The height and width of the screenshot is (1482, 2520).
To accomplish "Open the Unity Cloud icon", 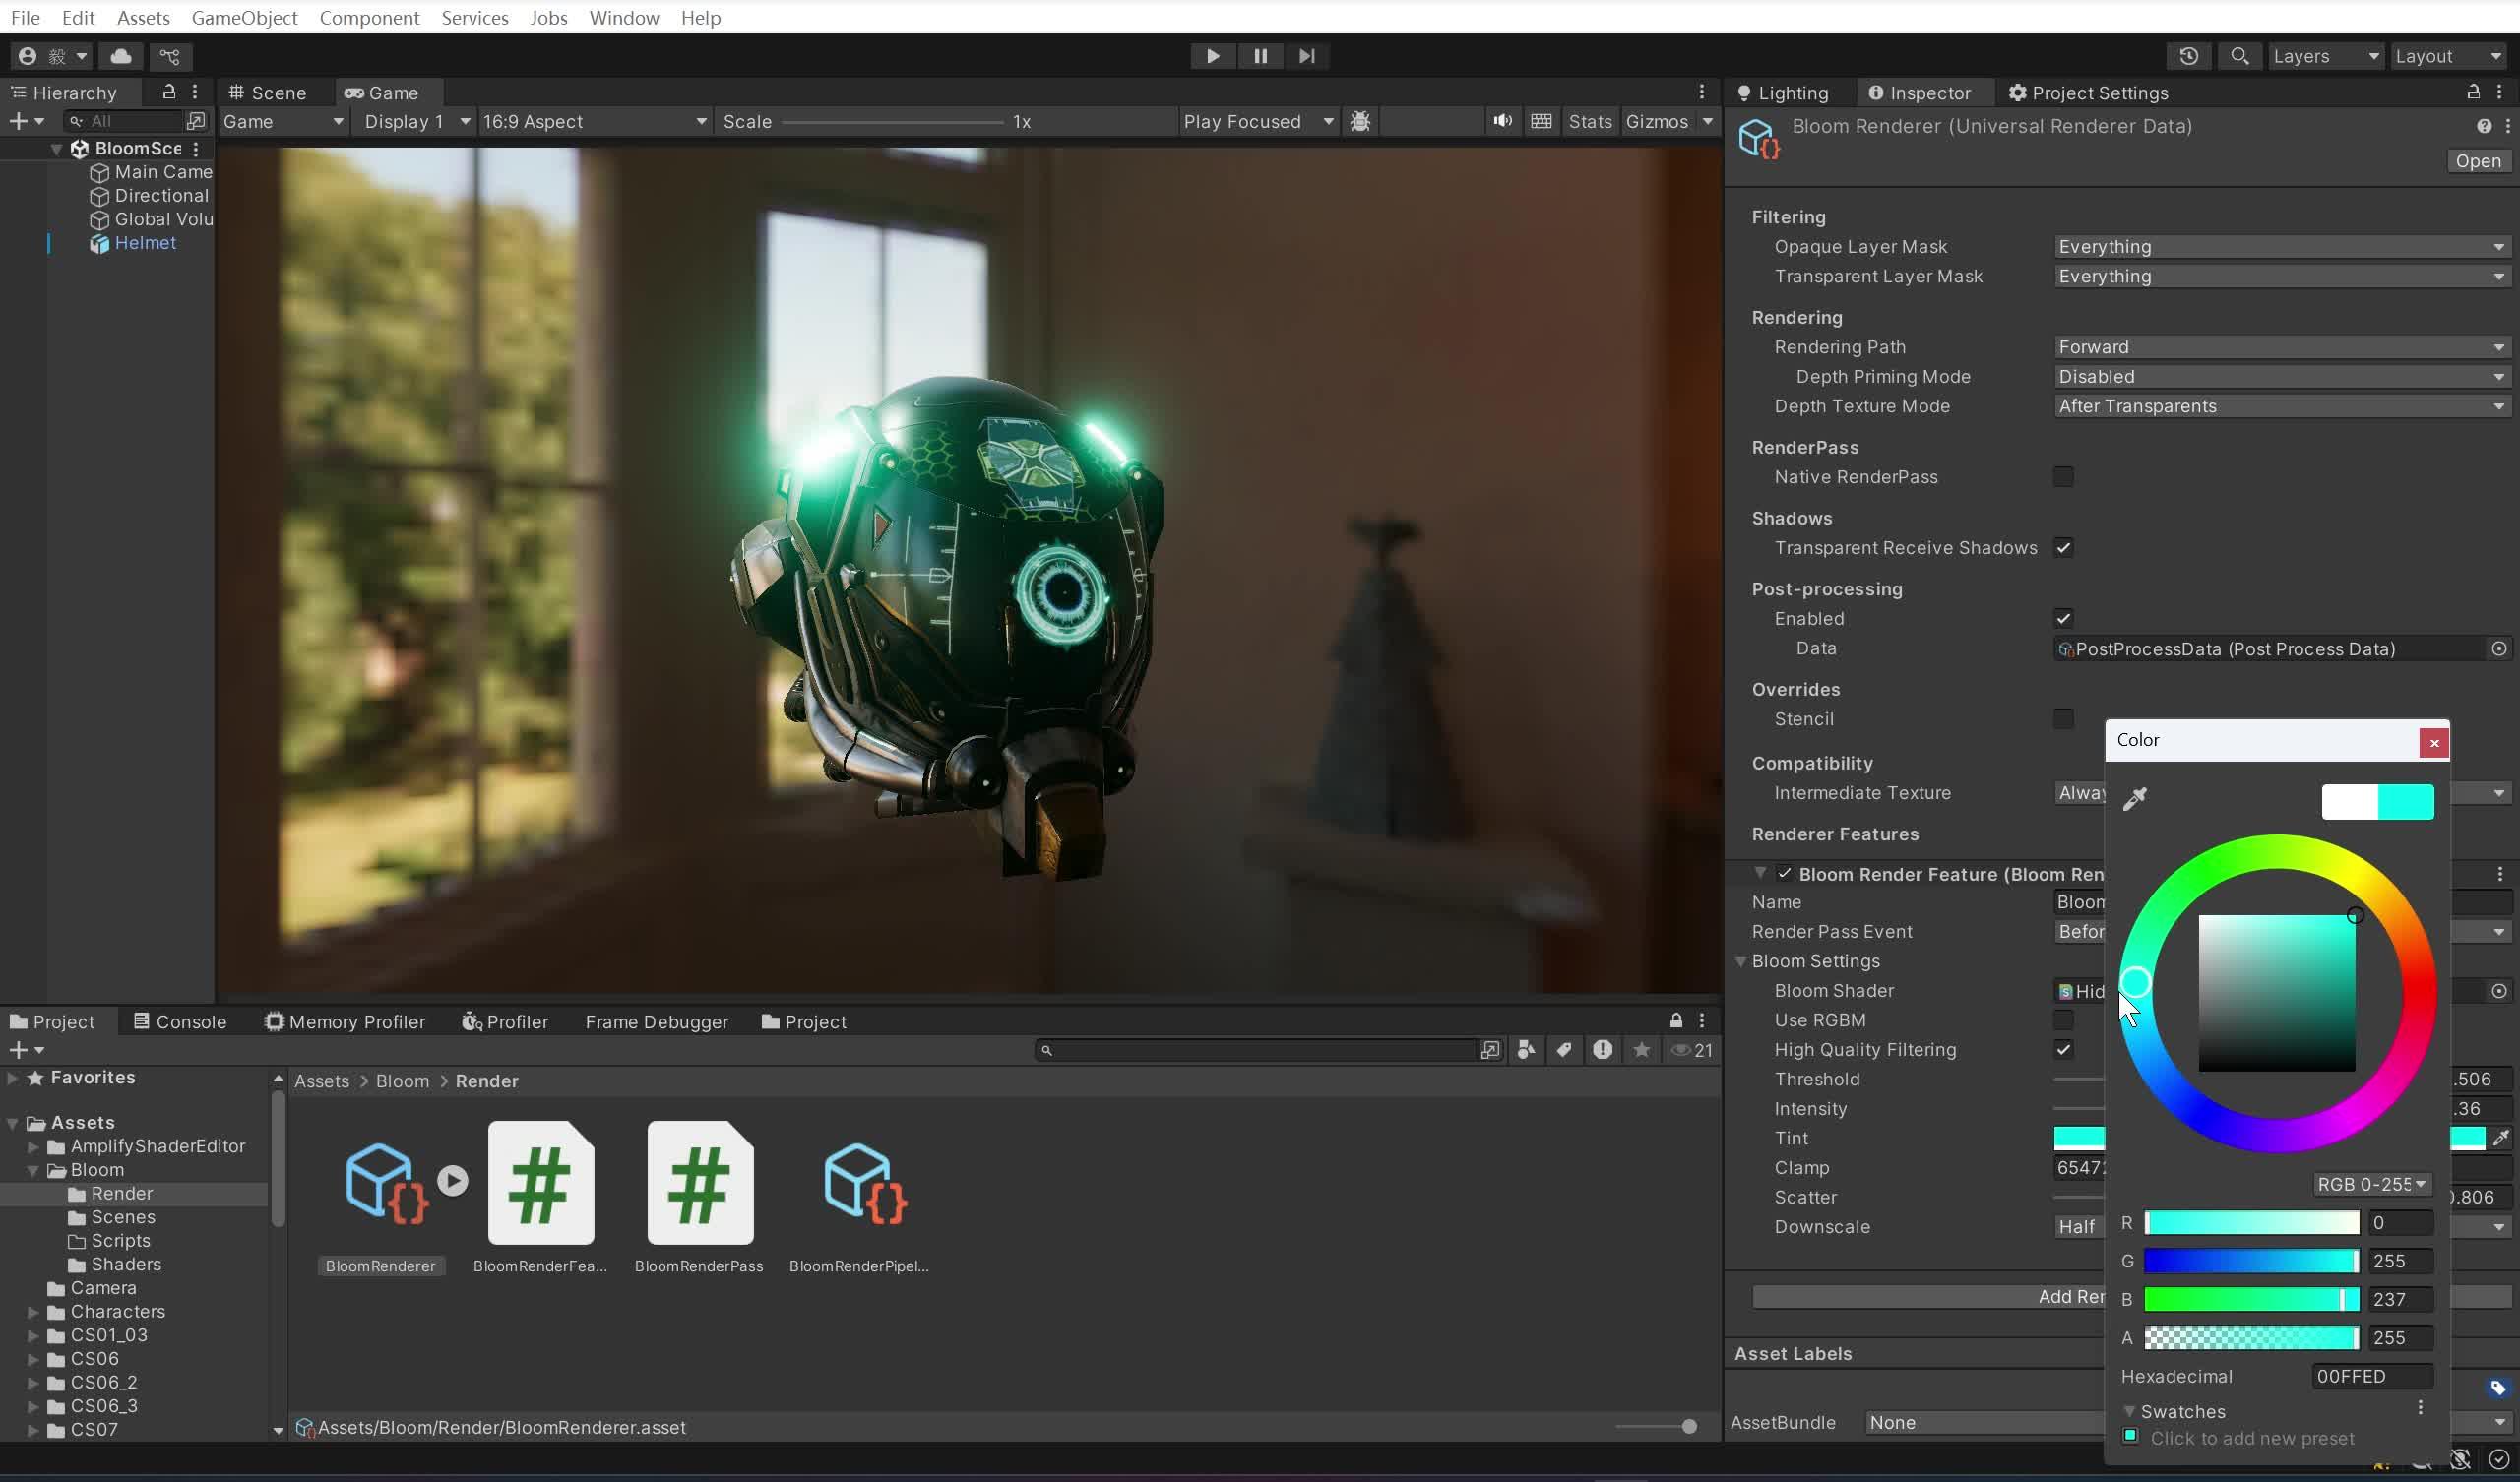I will click(121, 56).
